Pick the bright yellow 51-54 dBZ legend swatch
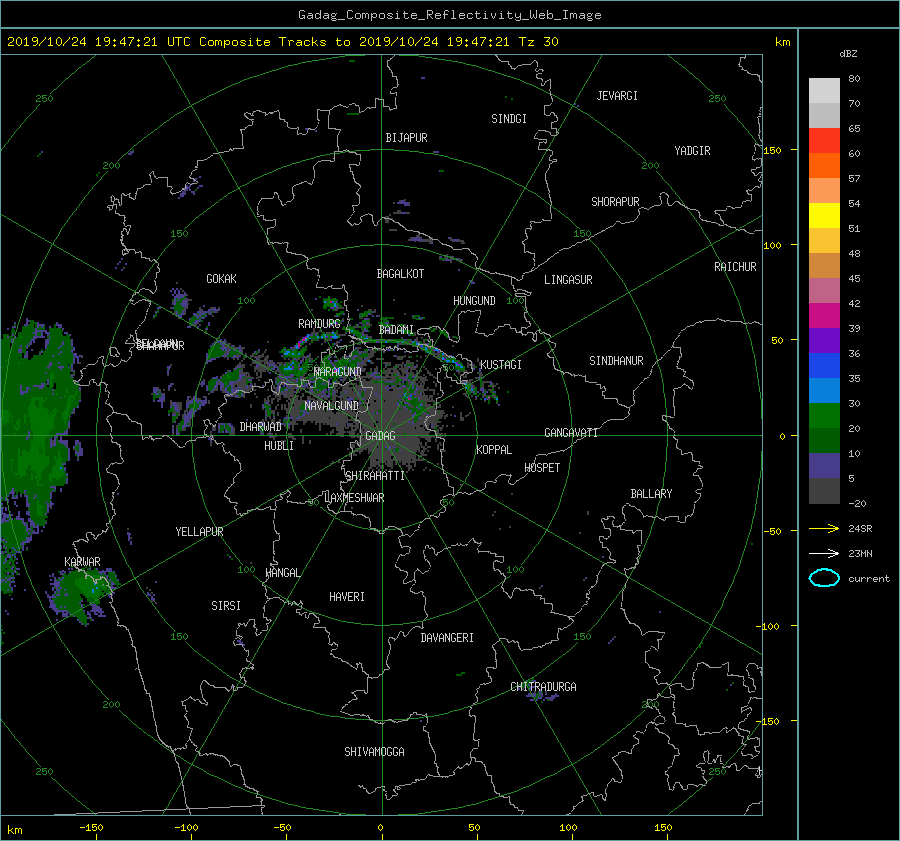Screen dimensions: 900x841 point(824,216)
